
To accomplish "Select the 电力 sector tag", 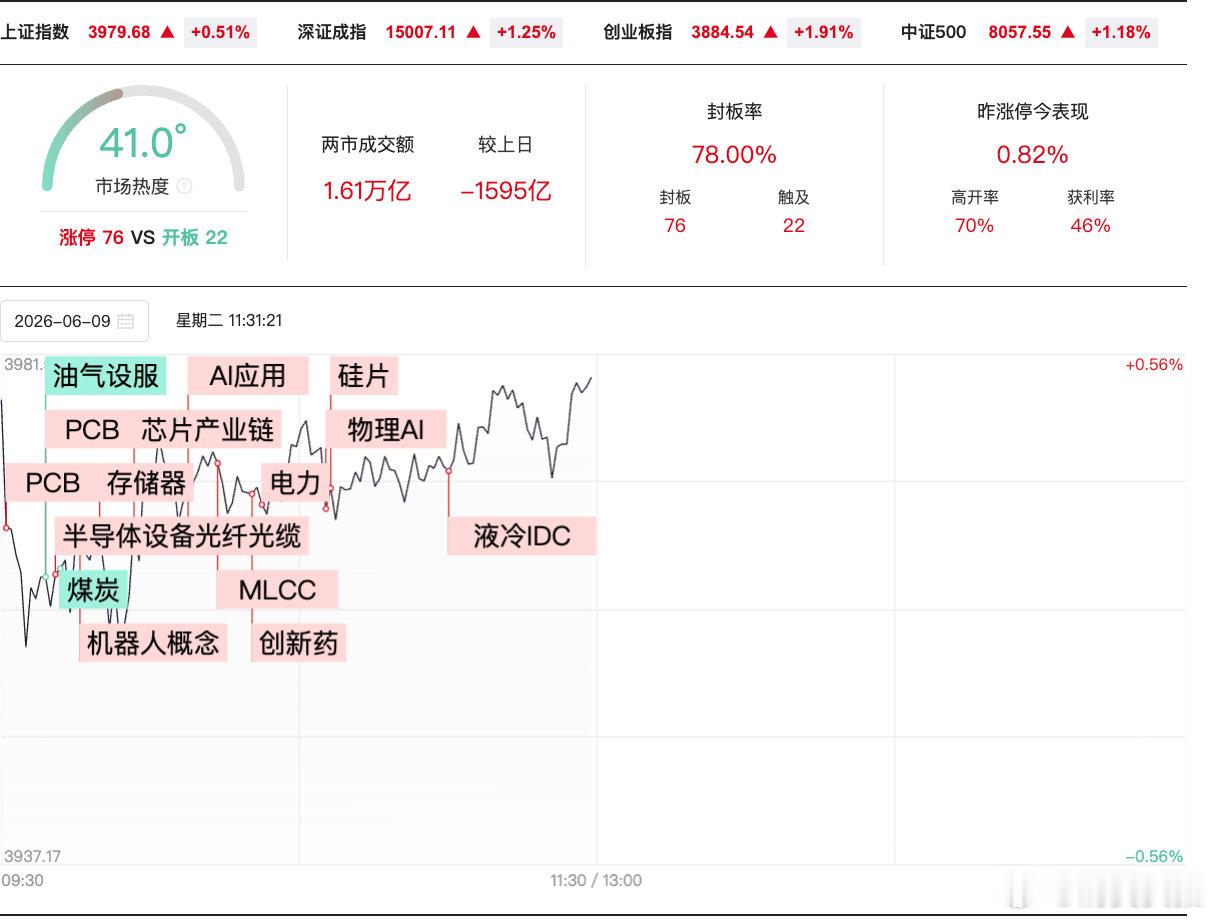I will click(295, 483).
